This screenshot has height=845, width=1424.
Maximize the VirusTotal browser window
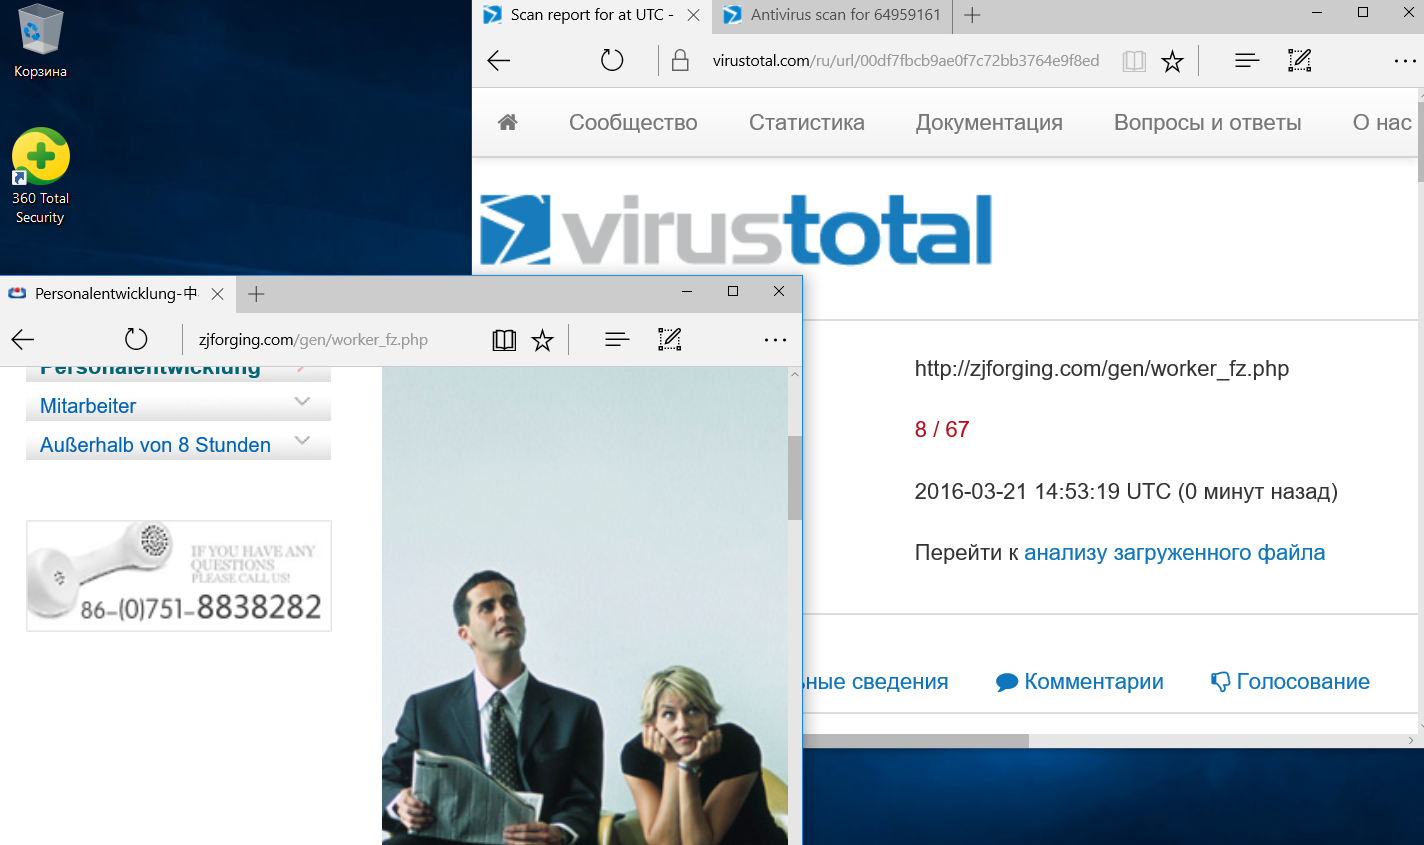coord(1363,12)
